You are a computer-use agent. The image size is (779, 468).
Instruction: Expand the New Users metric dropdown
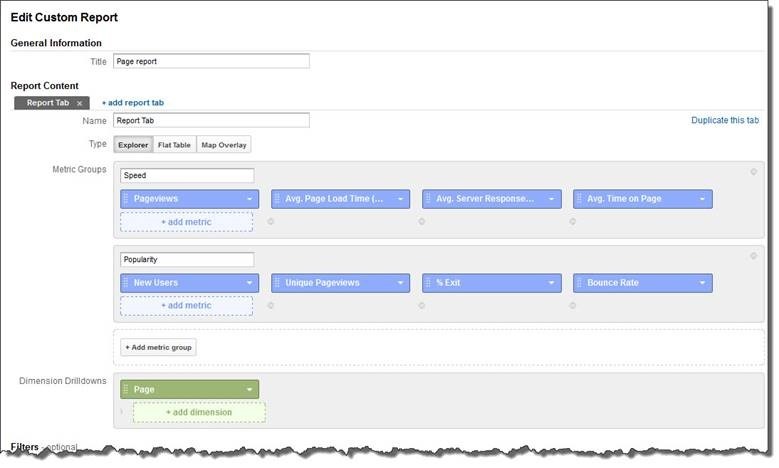pyautogui.click(x=250, y=283)
